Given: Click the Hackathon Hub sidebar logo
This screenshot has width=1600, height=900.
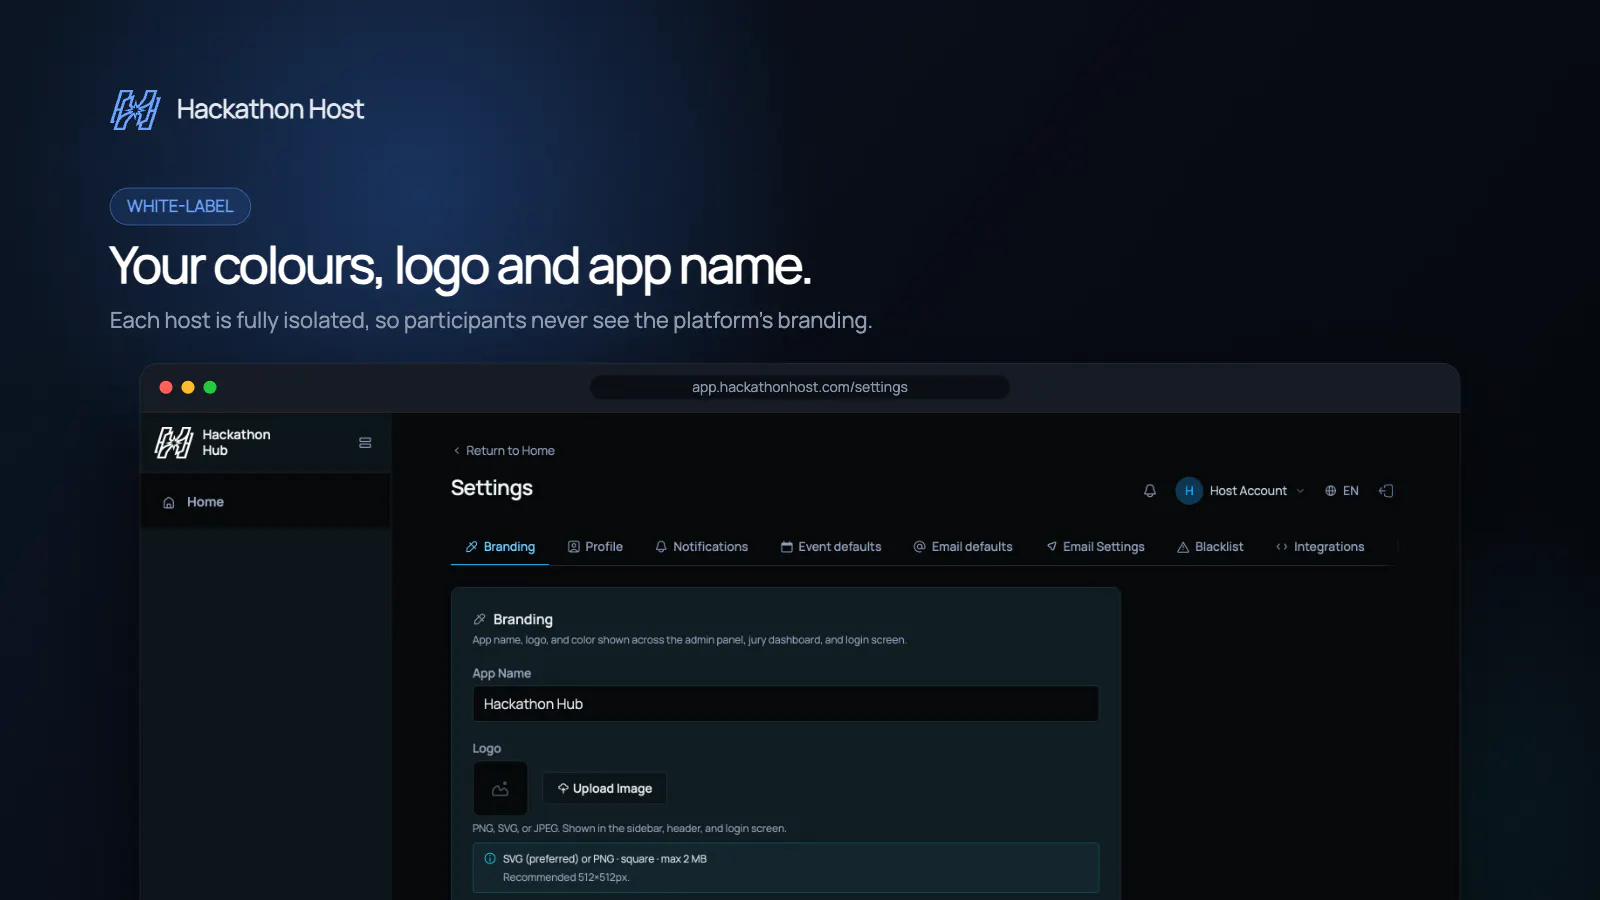Looking at the screenshot, I should pos(174,442).
